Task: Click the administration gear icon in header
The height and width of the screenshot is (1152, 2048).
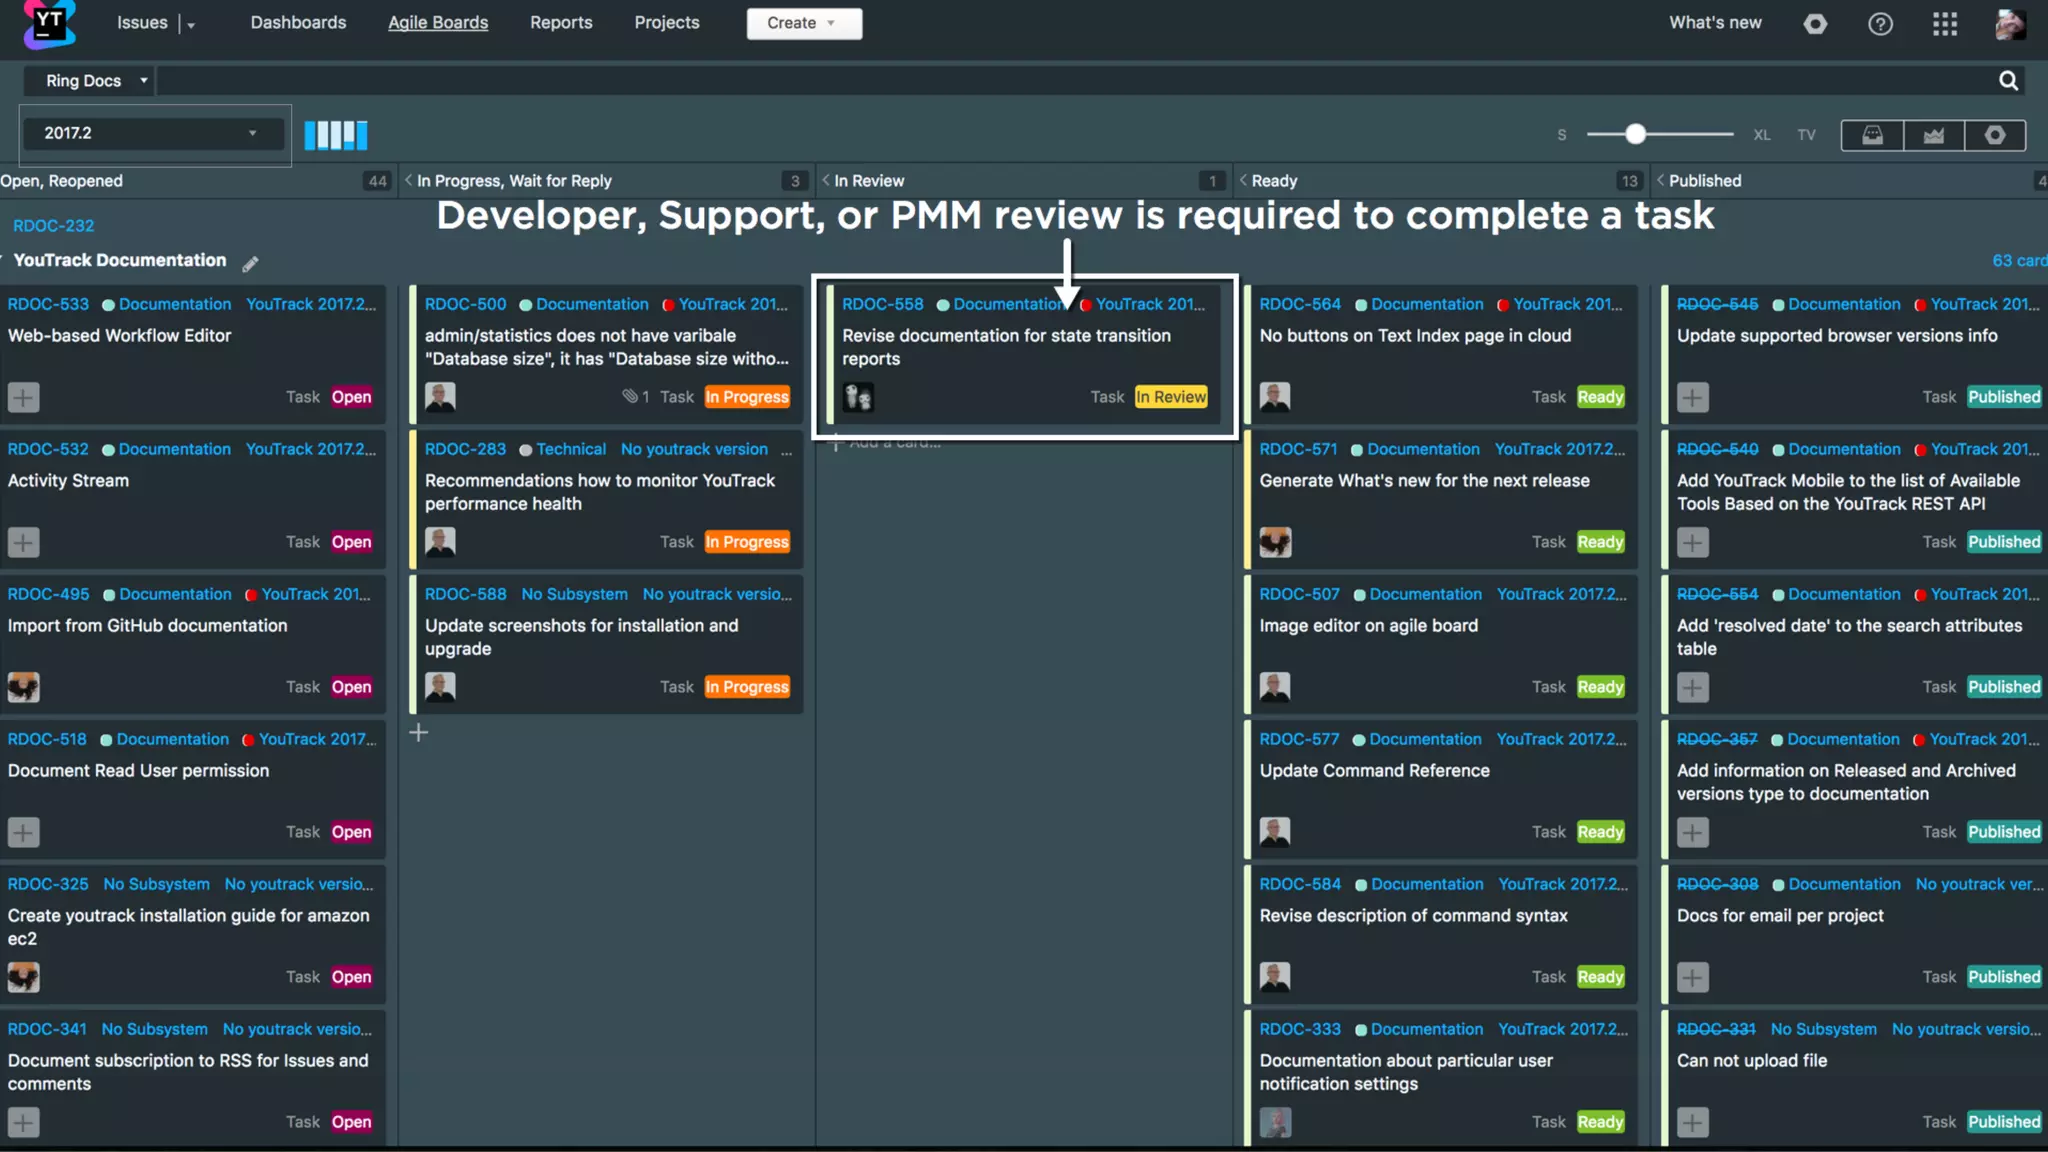Action: point(1815,23)
